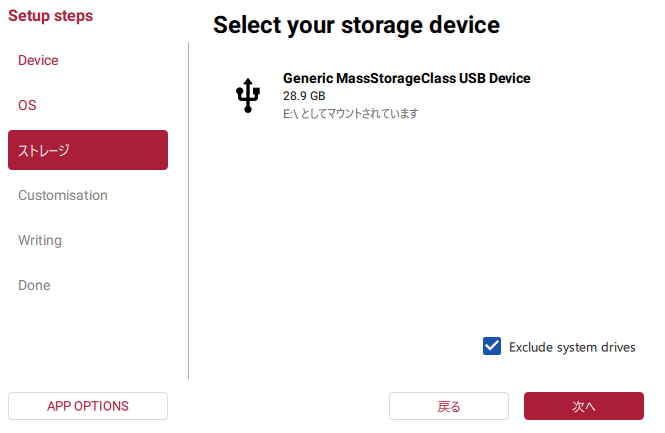The height and width of the screenshot is (433, 665).
Task: Select the Generic MassStorageClass USB Device name
Action: click(406, 78)
